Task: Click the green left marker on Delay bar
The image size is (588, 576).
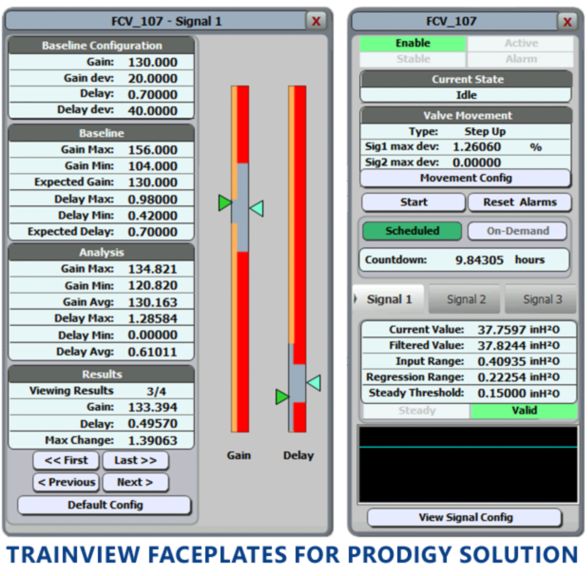Action: tap(282, 397)
